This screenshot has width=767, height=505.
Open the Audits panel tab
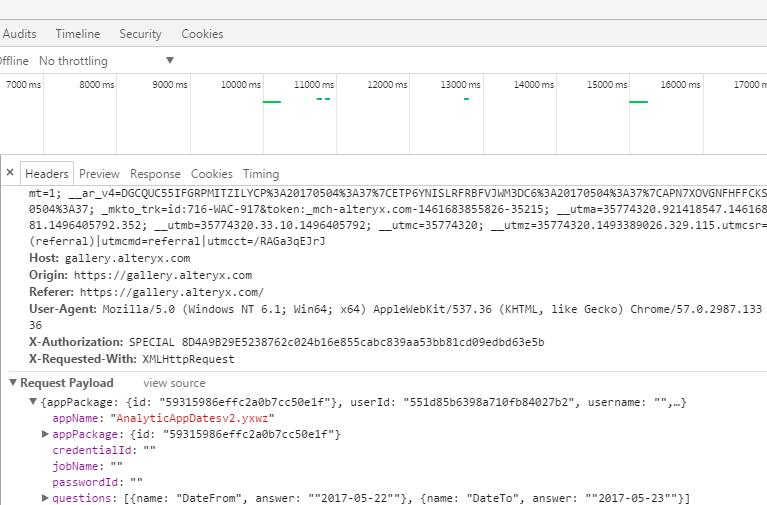point(19,34)
